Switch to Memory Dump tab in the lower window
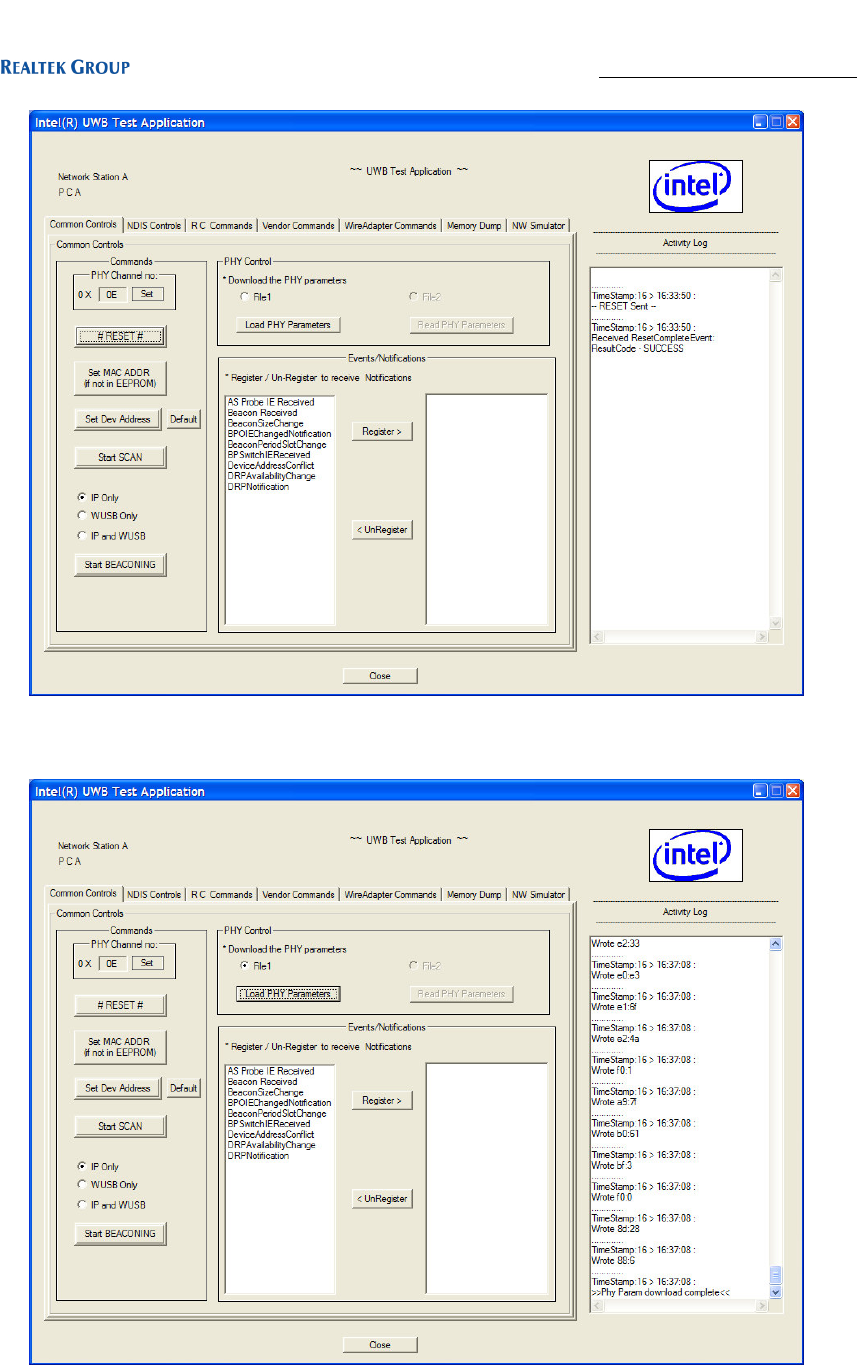This screenshot has height=1365, width=857. click(x=474, y=895)
